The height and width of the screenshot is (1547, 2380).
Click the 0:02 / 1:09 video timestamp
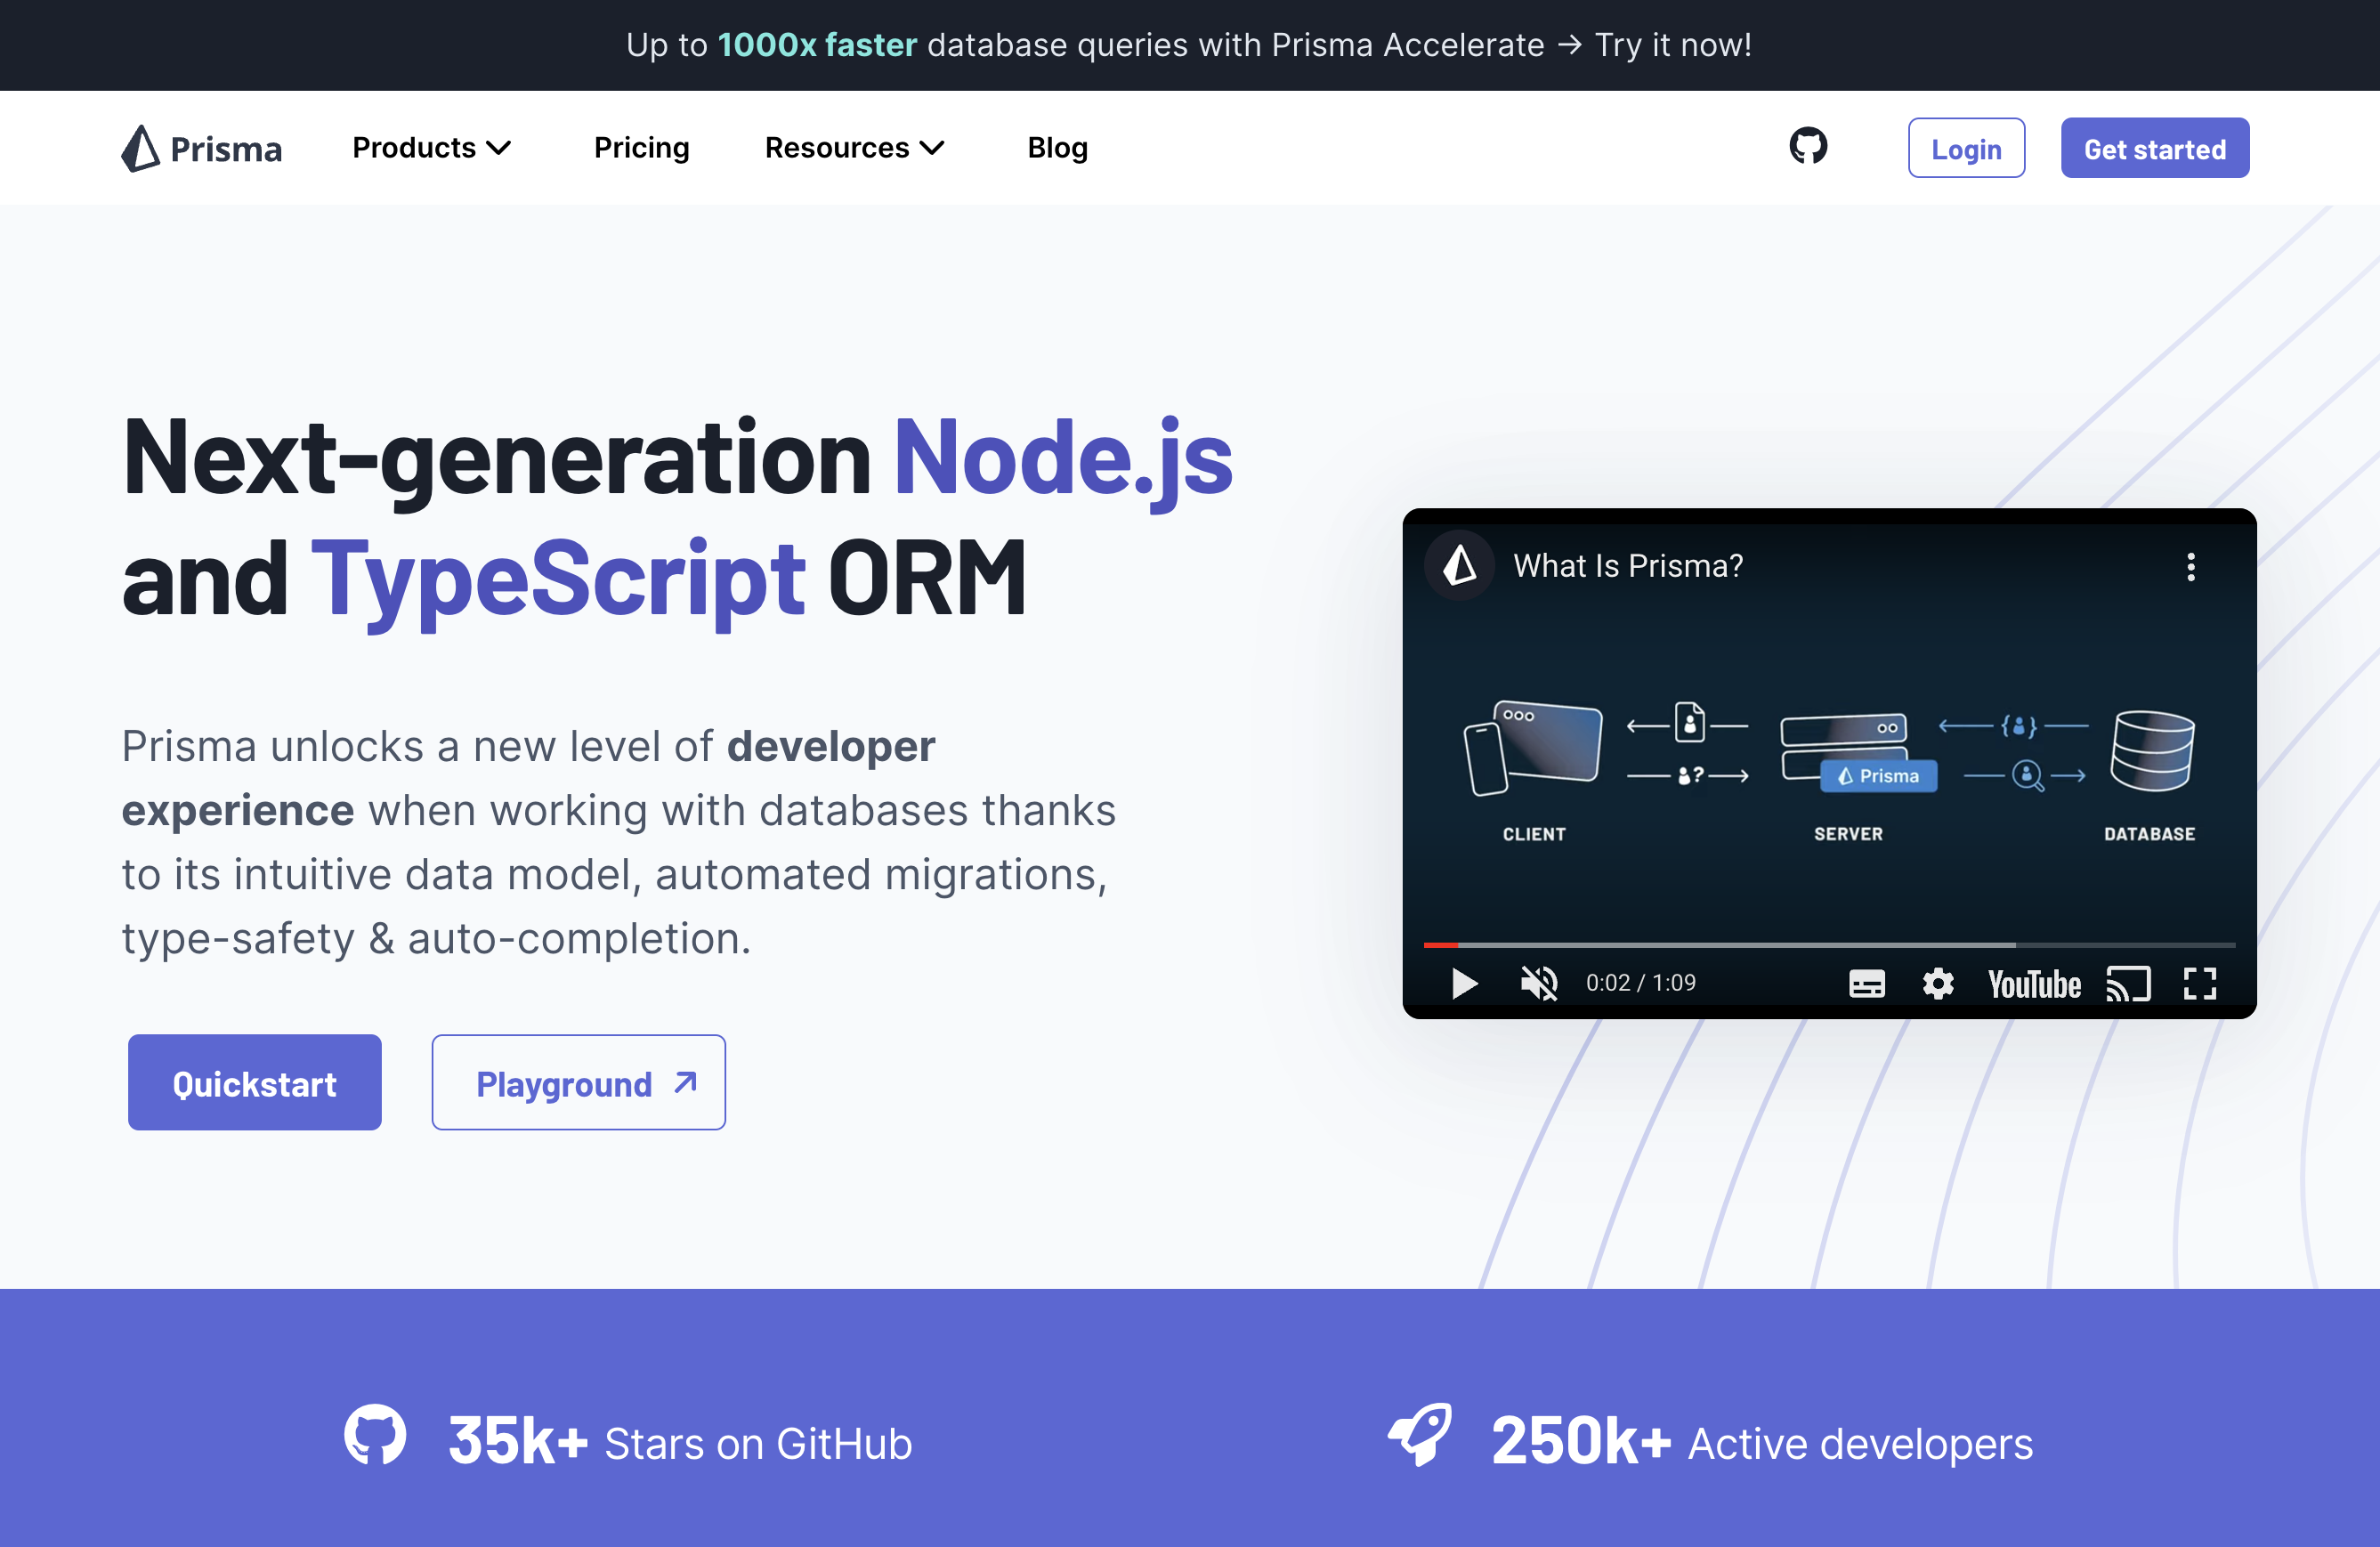(x=1641, y=983)
